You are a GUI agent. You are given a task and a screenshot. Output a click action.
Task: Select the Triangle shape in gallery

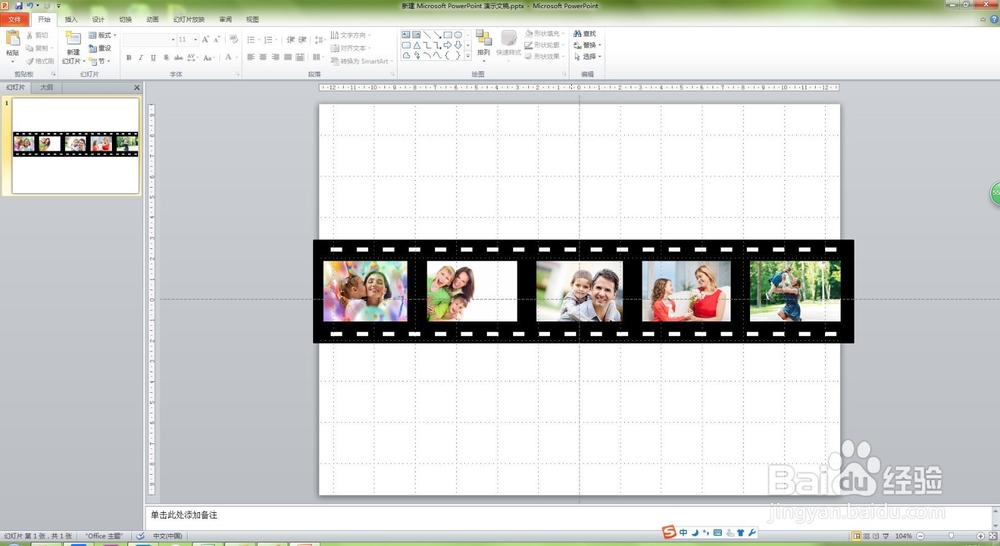click(416, 45)
